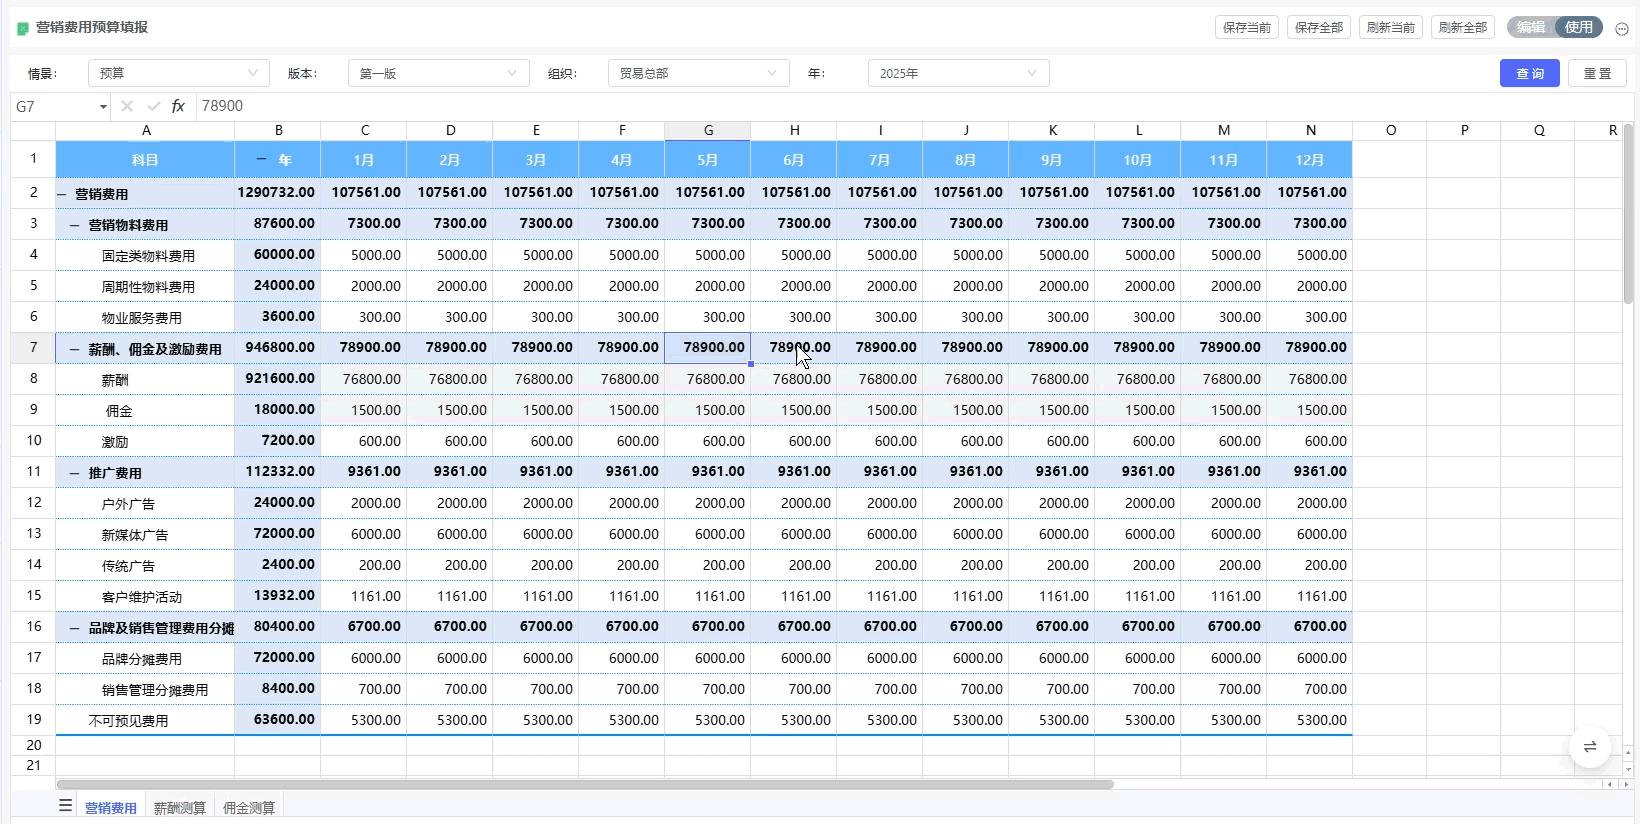Select the 销售管理分摊费用 row label

pyautogui.click(x=155, y=690)
